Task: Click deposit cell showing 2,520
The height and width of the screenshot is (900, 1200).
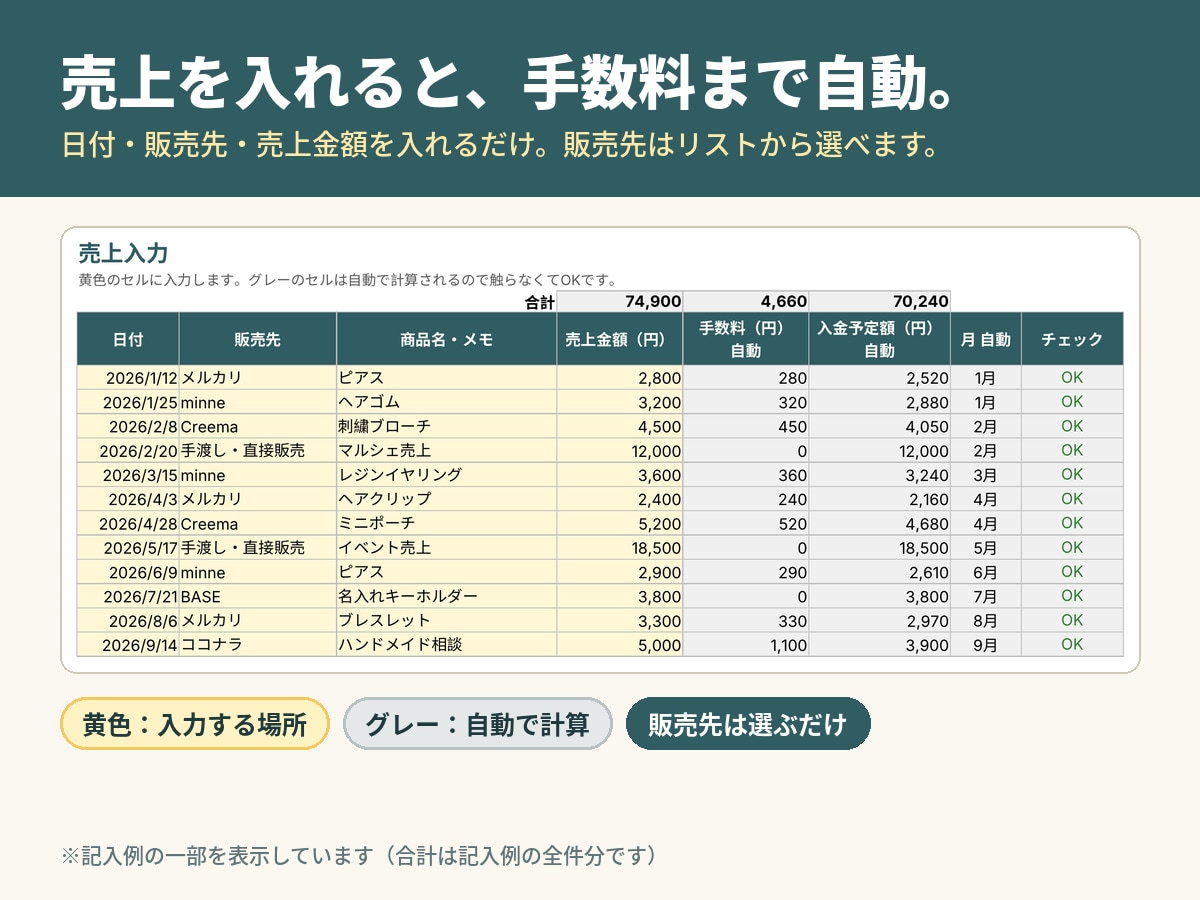Action: click(880, 378)
